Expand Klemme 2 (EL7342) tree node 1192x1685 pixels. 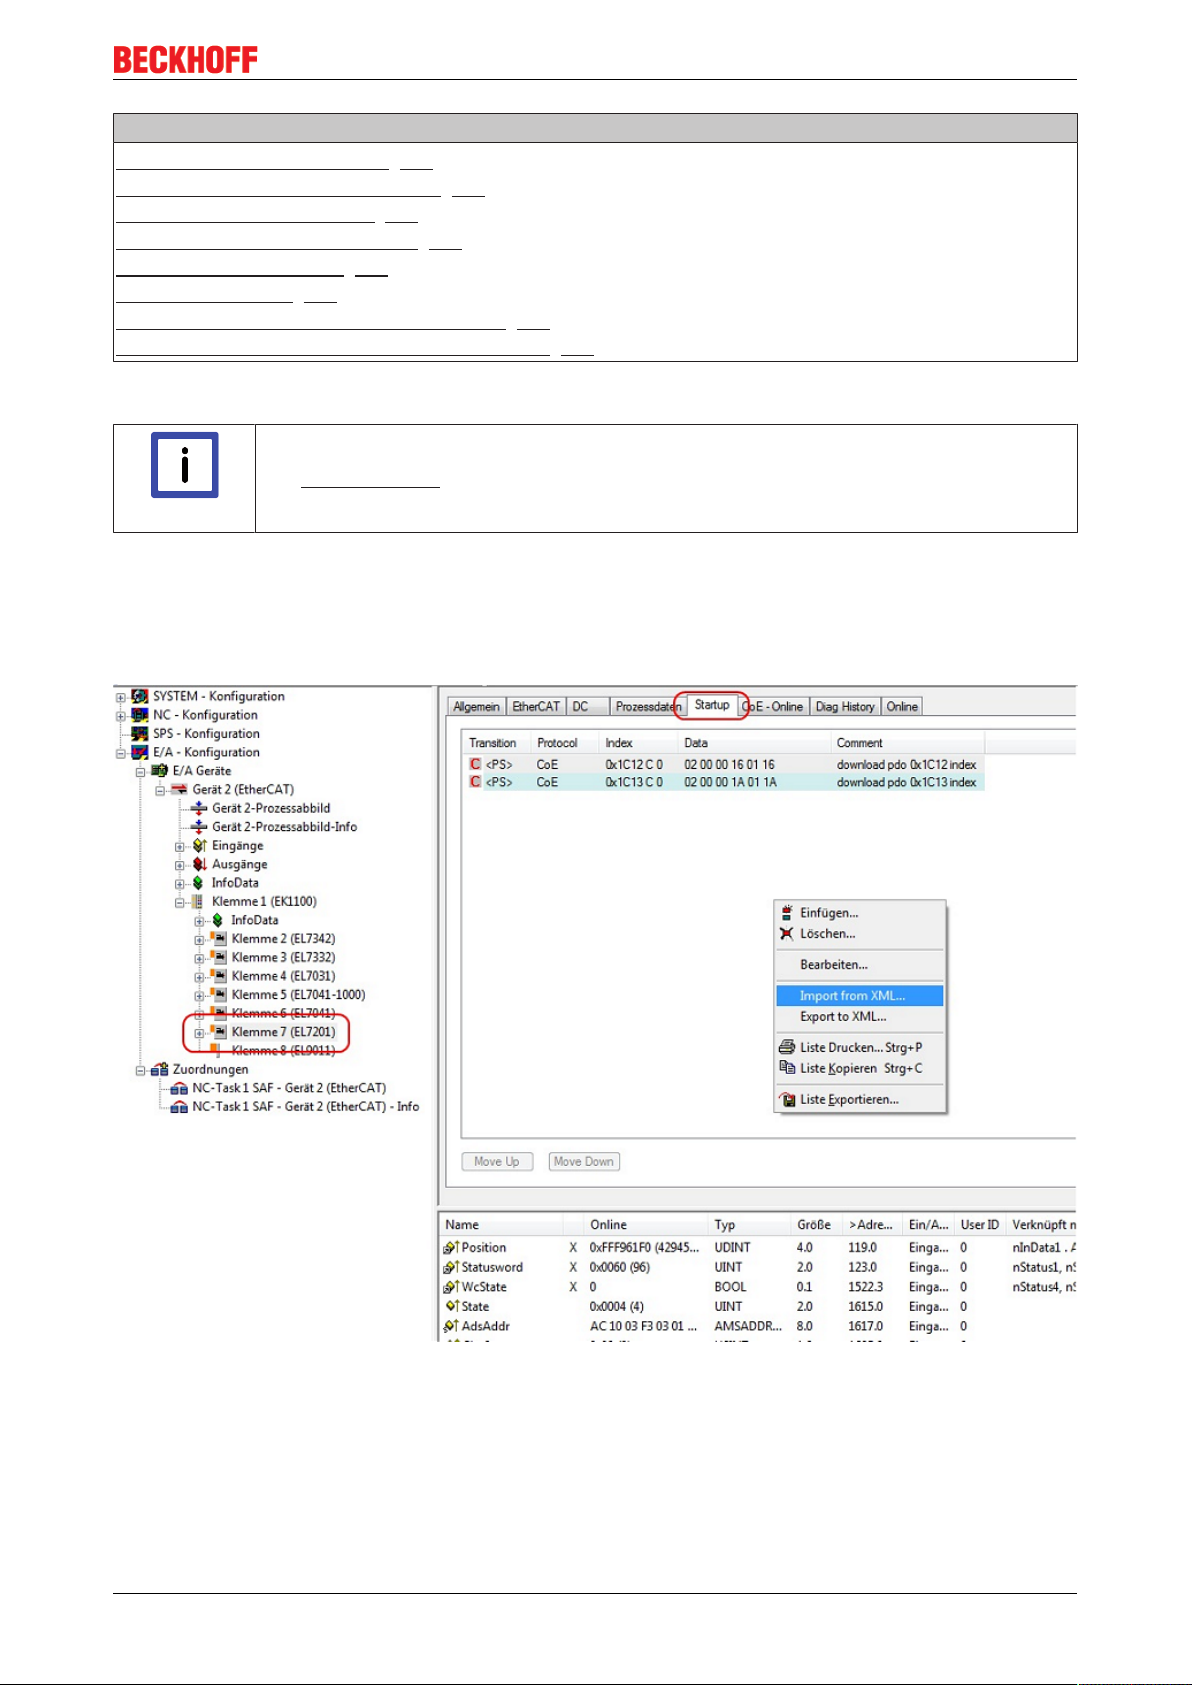click(x=199, y=939)
